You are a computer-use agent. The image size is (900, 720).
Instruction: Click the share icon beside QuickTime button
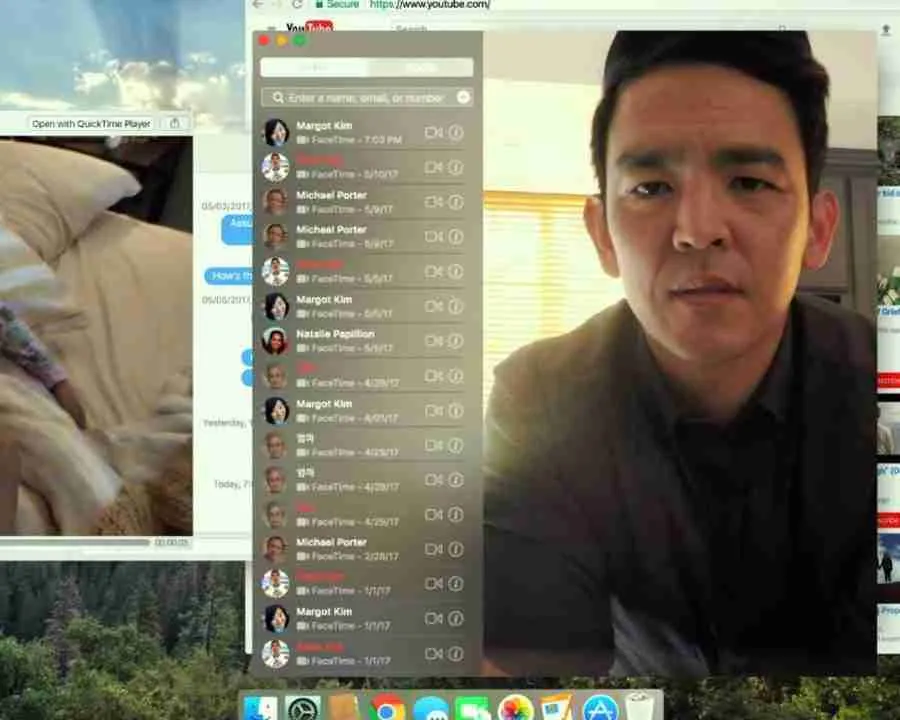[x=174, y=123]
